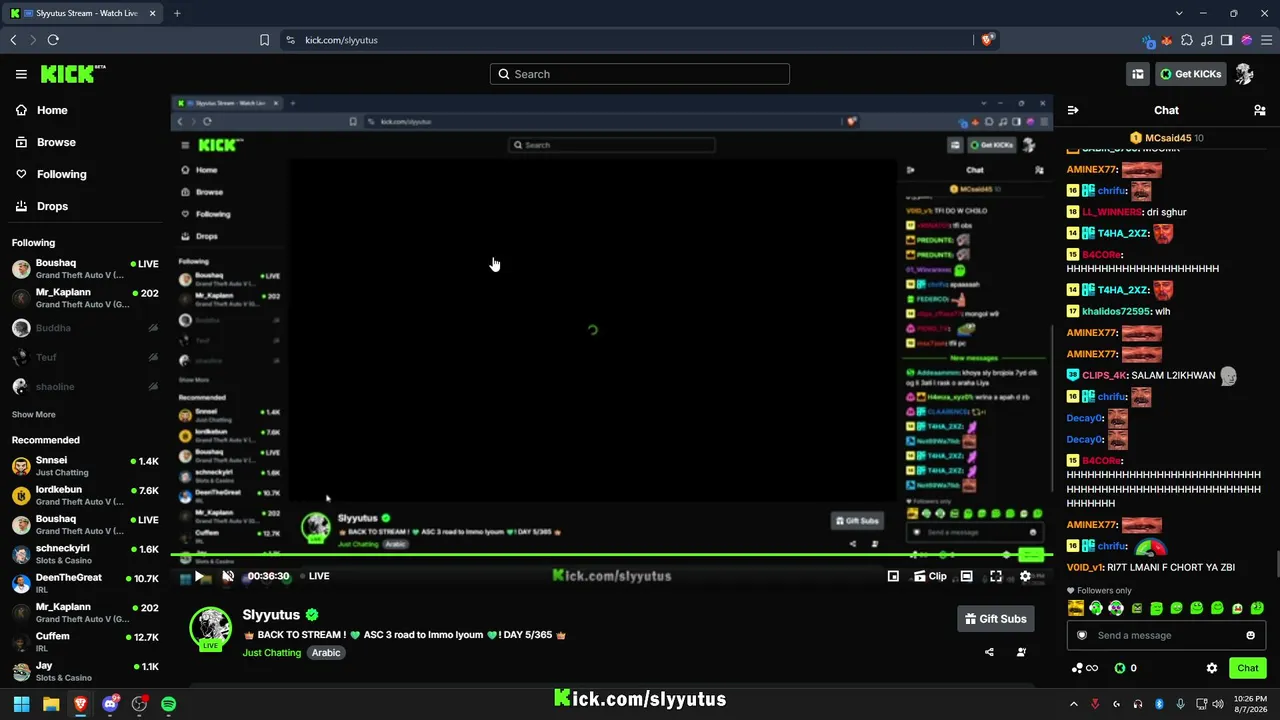
Task: Select first yellow face emote in quick emotes
Action: pos(1076,608)
